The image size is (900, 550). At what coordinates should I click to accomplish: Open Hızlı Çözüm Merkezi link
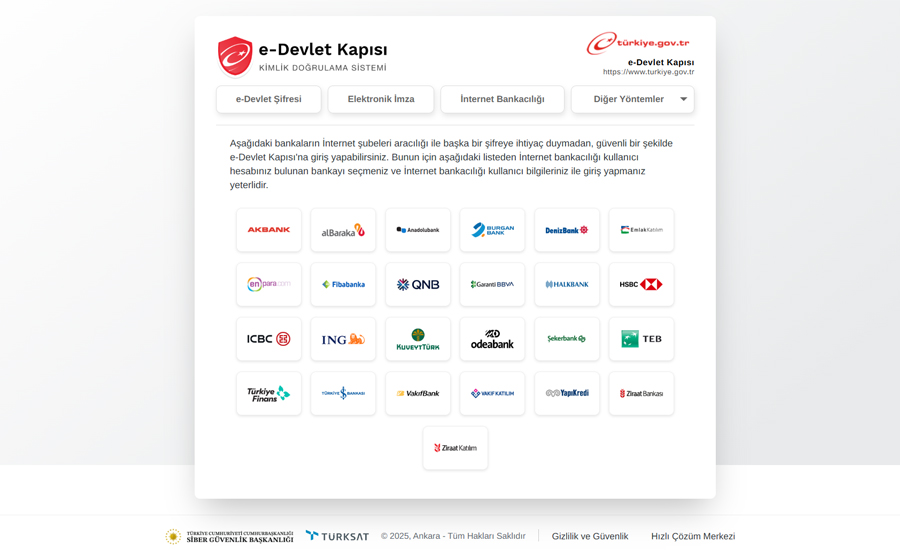(x=693, y=536)
